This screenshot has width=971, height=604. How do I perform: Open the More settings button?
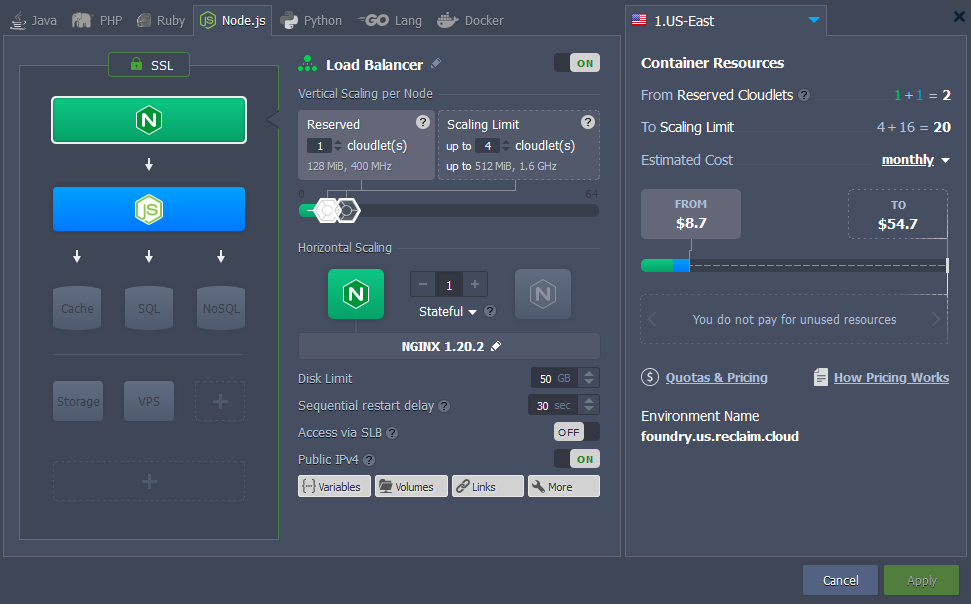click(564, 486)
